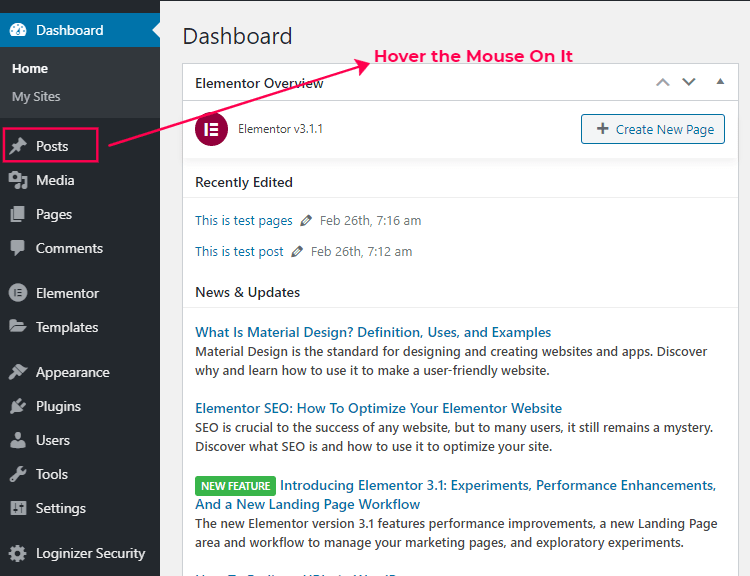Click the Elementor logo in the Overview widget
This screenshot has height=576, width=750.
coord(211,129)
